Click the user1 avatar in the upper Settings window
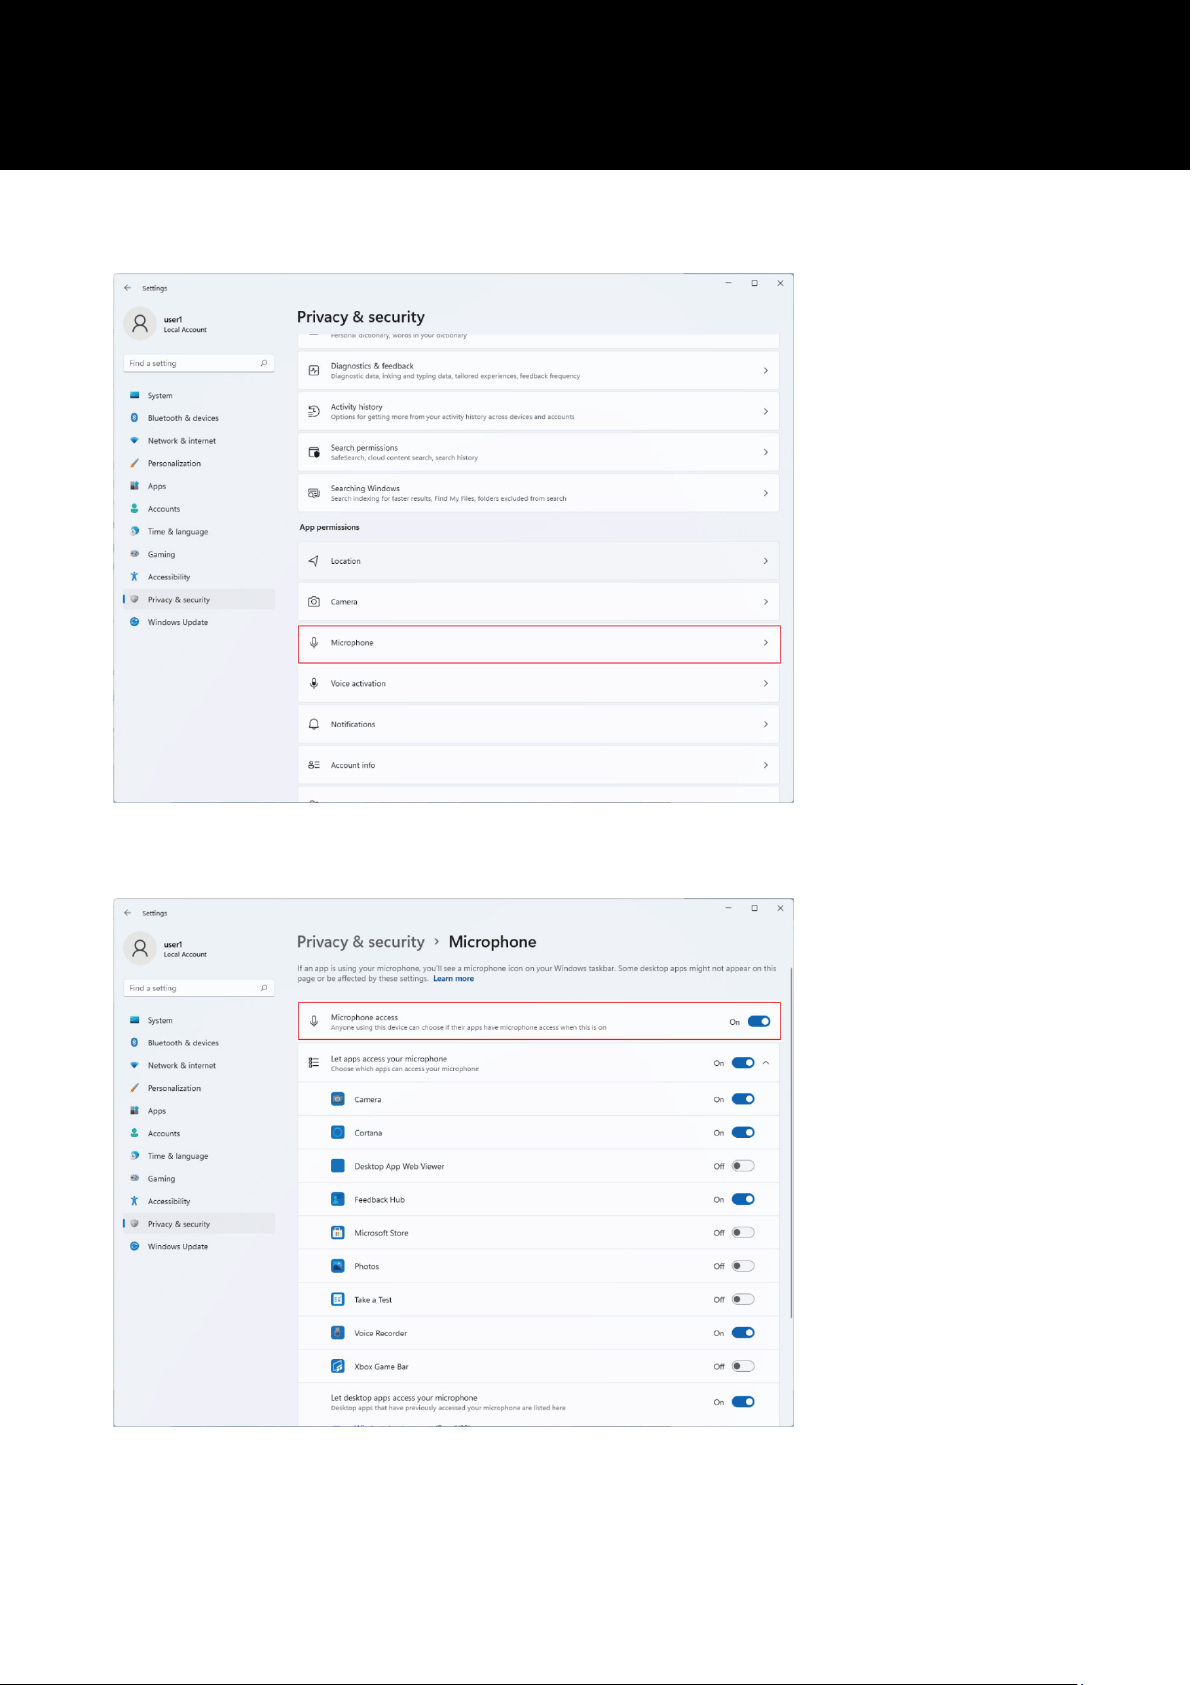 140,324
